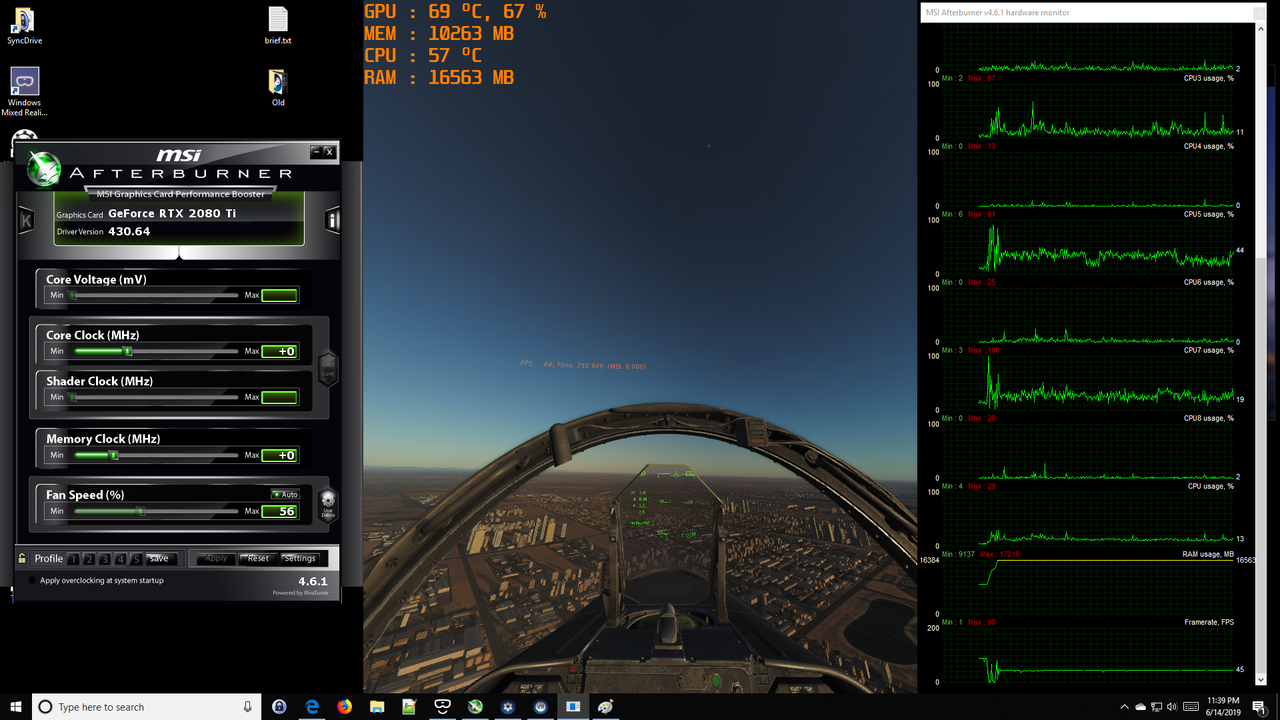Screen dimensions: 1280x720
Task: Open the Afterburner information i button
Action: click(x=332, y=220)
